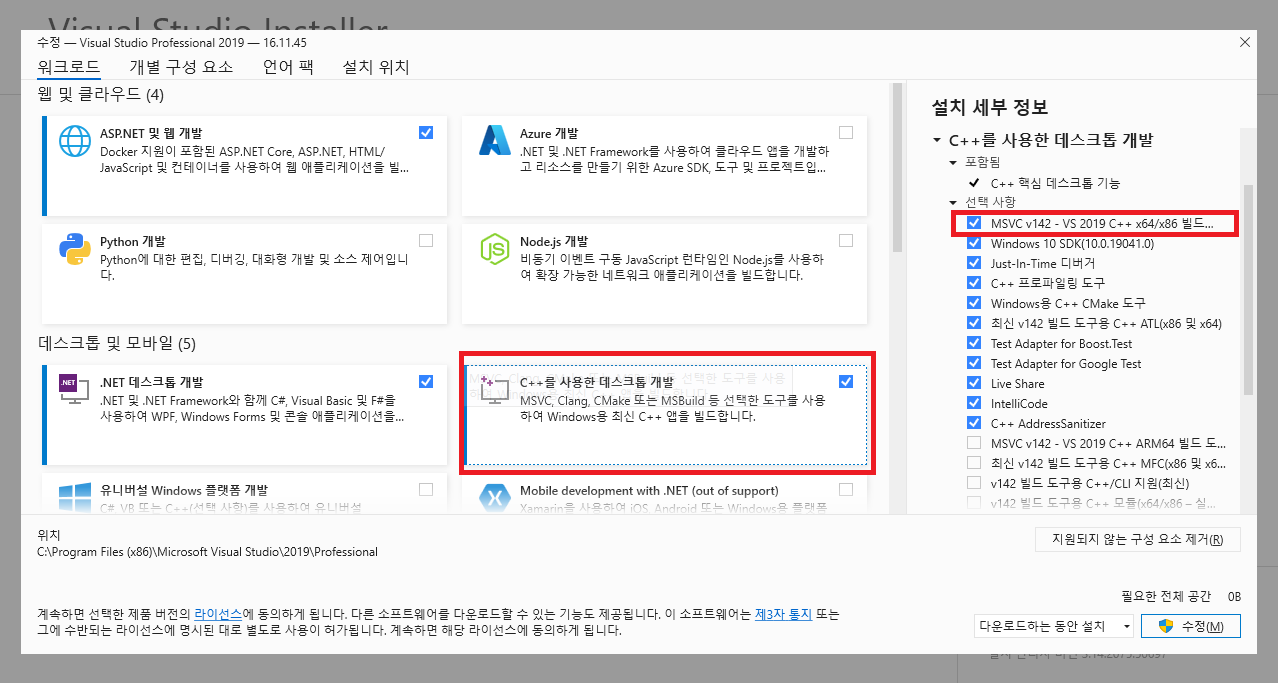Click the Xamarin Mobile development icon

point(495,498)
